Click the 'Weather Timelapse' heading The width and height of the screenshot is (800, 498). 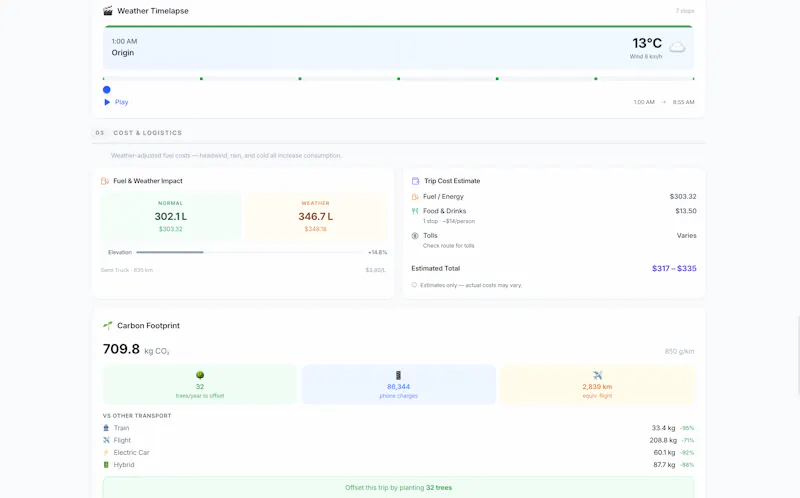tap(153, 11)
